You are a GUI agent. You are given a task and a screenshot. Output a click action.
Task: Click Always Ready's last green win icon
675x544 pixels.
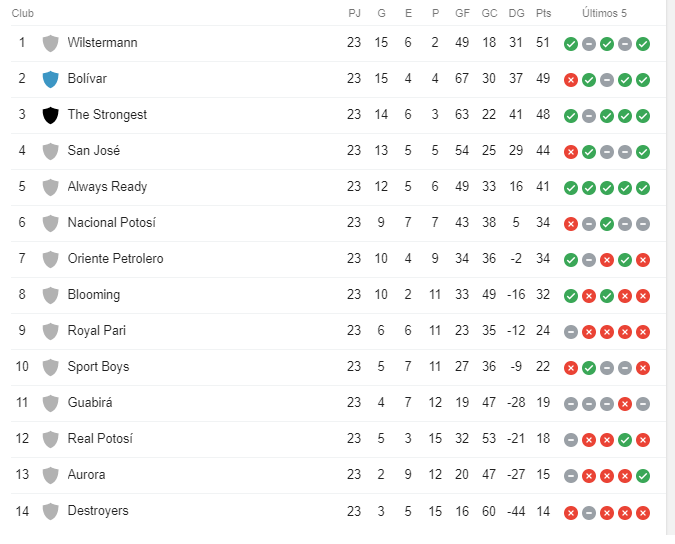(x=643, y=188)
